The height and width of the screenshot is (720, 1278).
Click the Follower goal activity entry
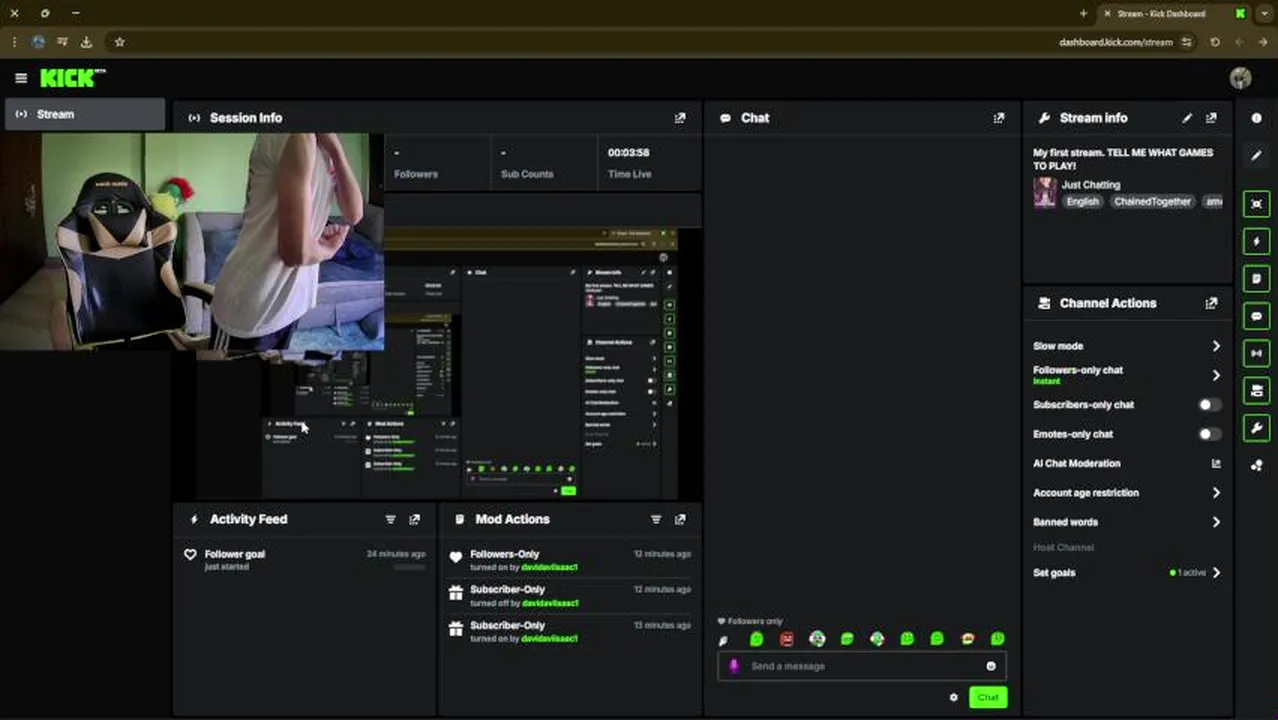[305, 560]
